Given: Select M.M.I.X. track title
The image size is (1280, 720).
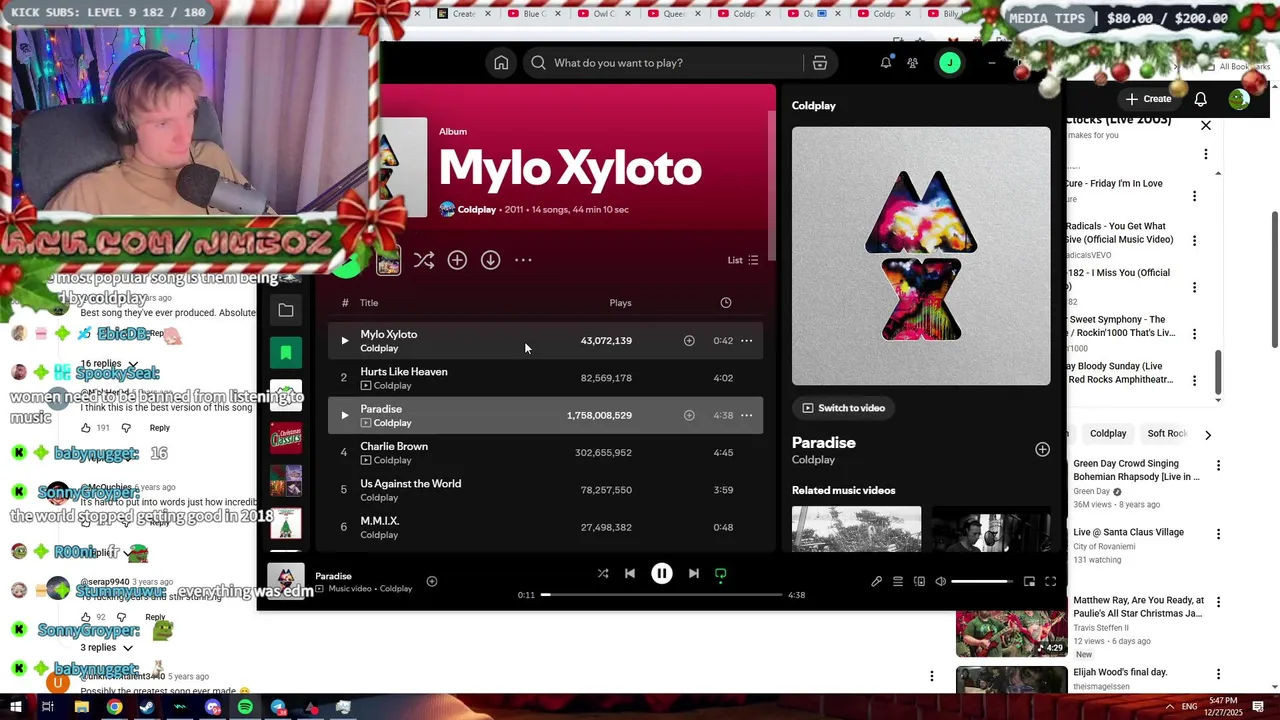Looking at the screenshot, I should click(x=380, y=521).
